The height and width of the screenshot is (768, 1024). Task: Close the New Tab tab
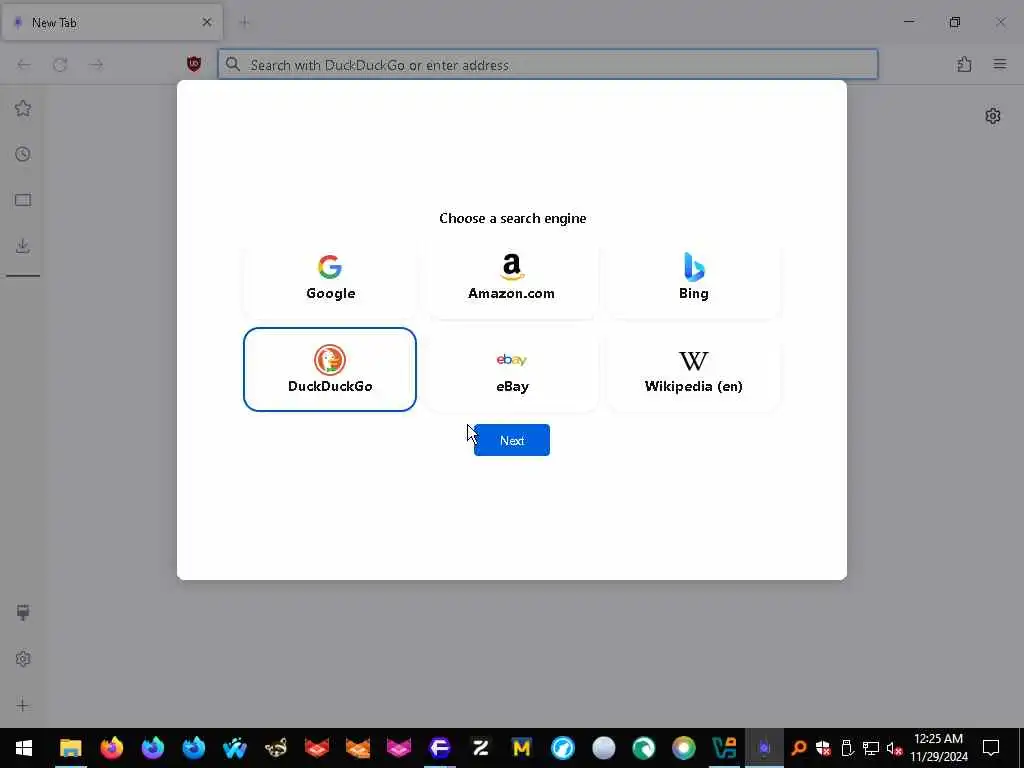207,22
